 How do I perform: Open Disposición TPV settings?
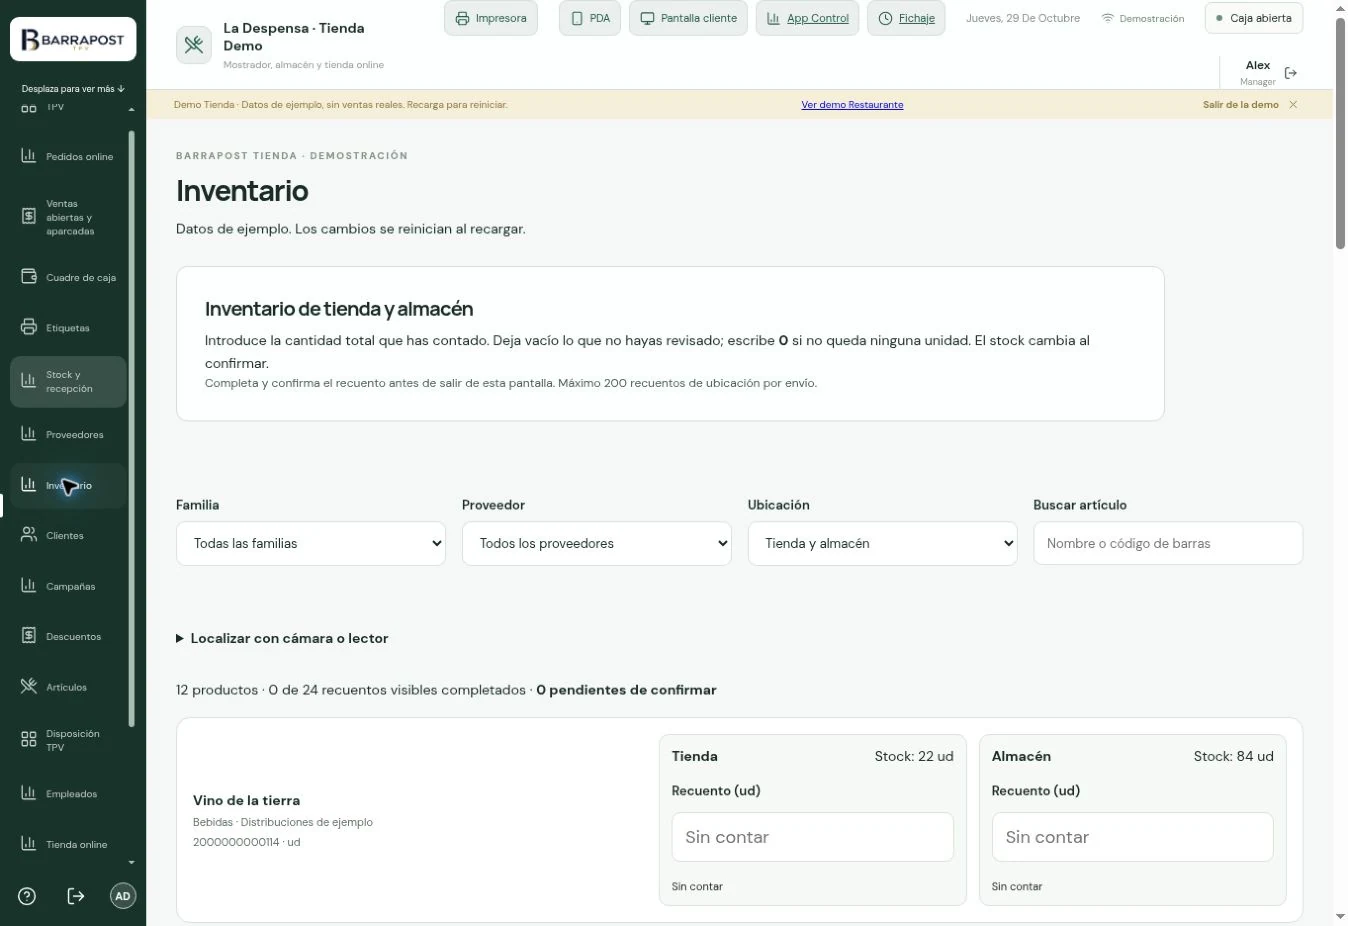[x=68, y=740]
